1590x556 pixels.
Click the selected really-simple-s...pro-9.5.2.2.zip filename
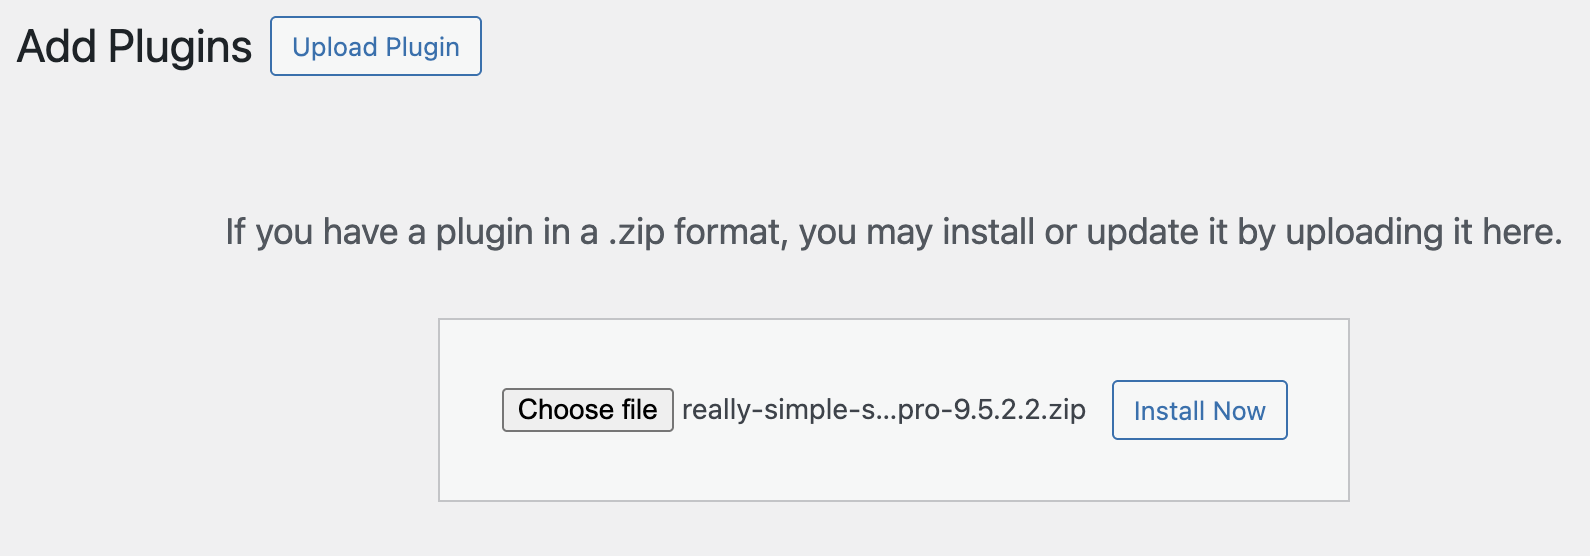coord(883,410)
